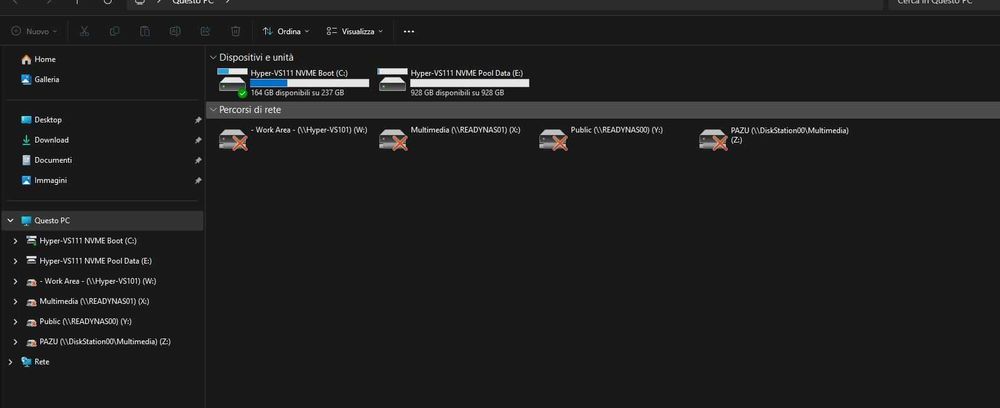Expand PAZU (Z:) in sidebar tree

tap(15, 342)
